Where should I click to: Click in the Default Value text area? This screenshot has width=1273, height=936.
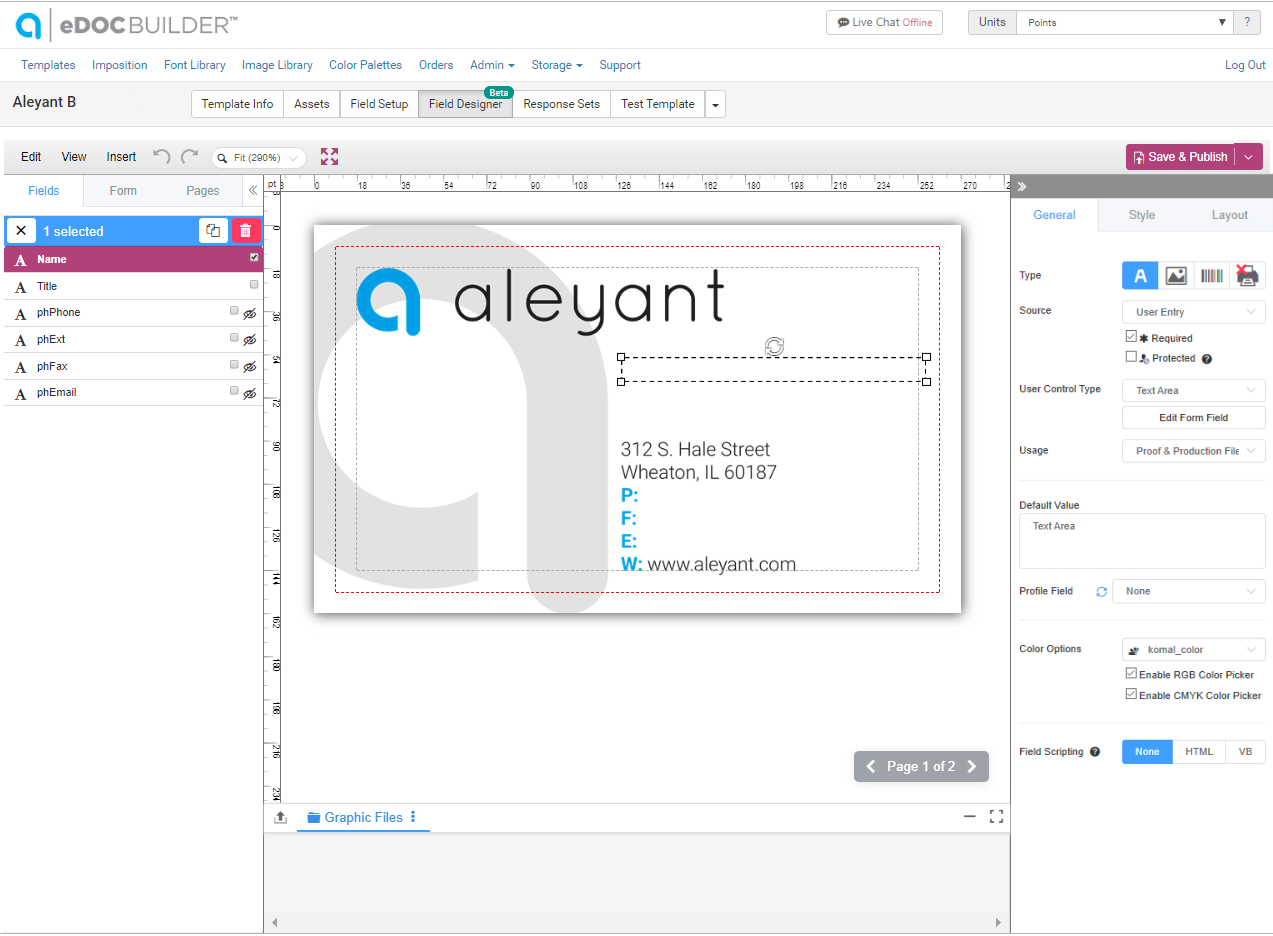click(x=1142, y=541)
